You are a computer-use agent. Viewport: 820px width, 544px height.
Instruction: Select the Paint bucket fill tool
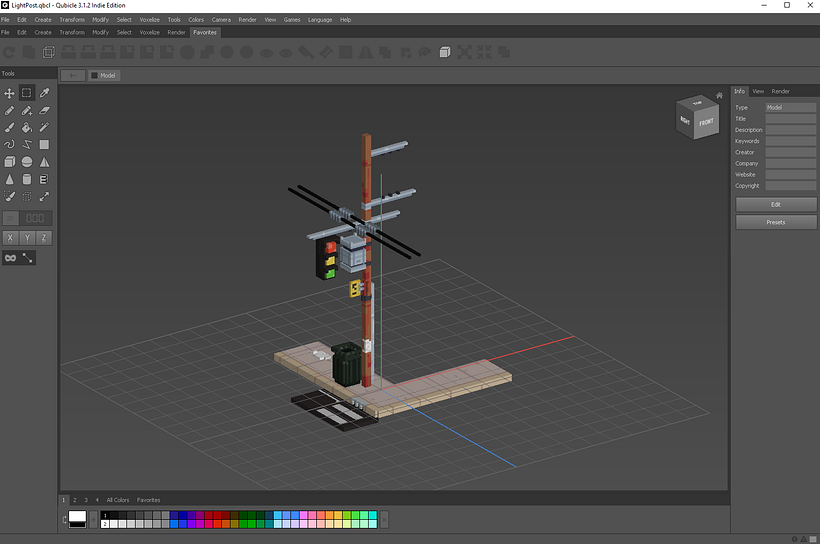click(x=27, y=128)
